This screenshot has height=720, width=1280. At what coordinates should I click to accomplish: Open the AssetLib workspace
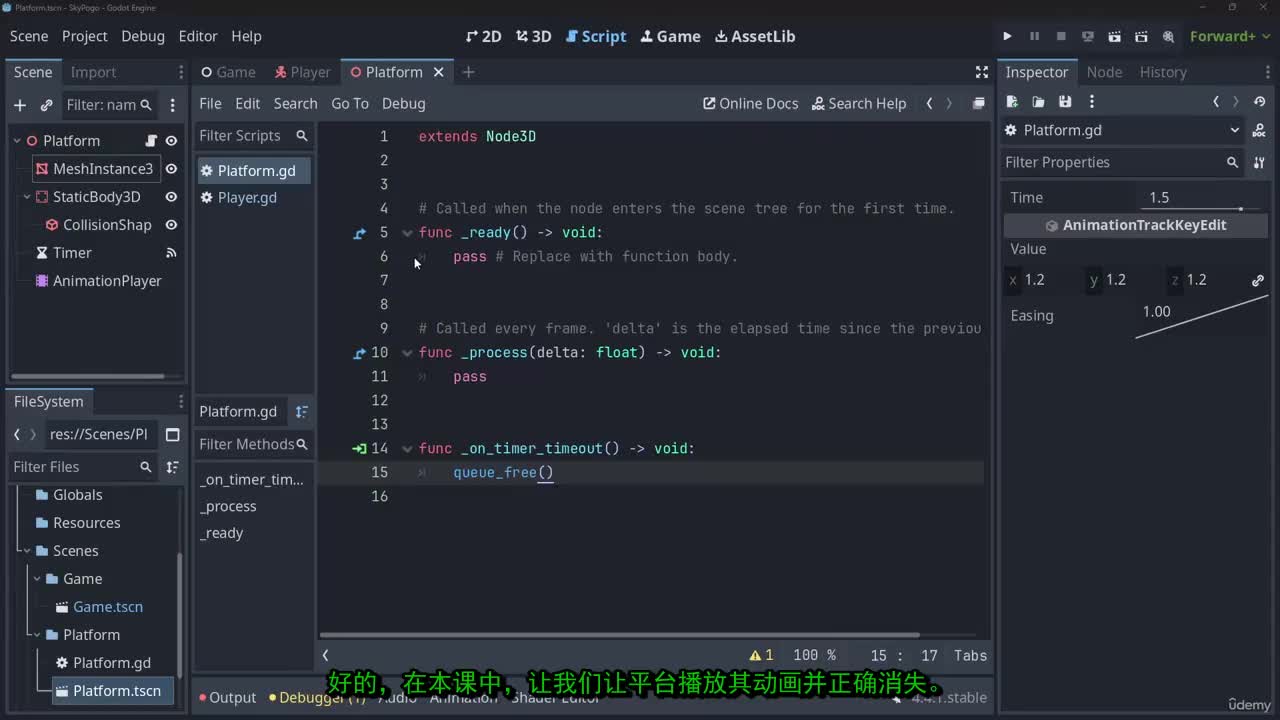(x=755, y=36)
